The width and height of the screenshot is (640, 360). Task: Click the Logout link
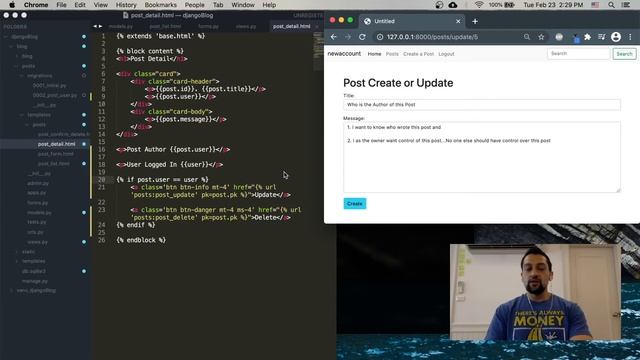pos(446,54)
